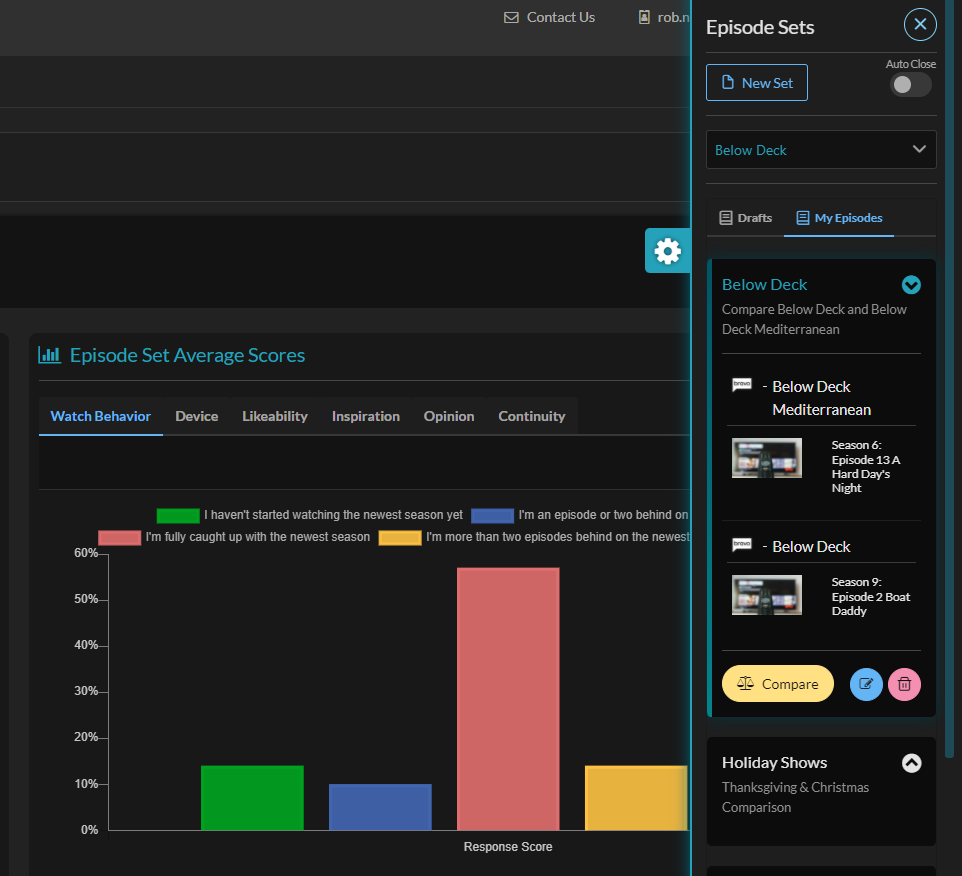Click the Drafts tab icon
962x876 pixels.
726,218
